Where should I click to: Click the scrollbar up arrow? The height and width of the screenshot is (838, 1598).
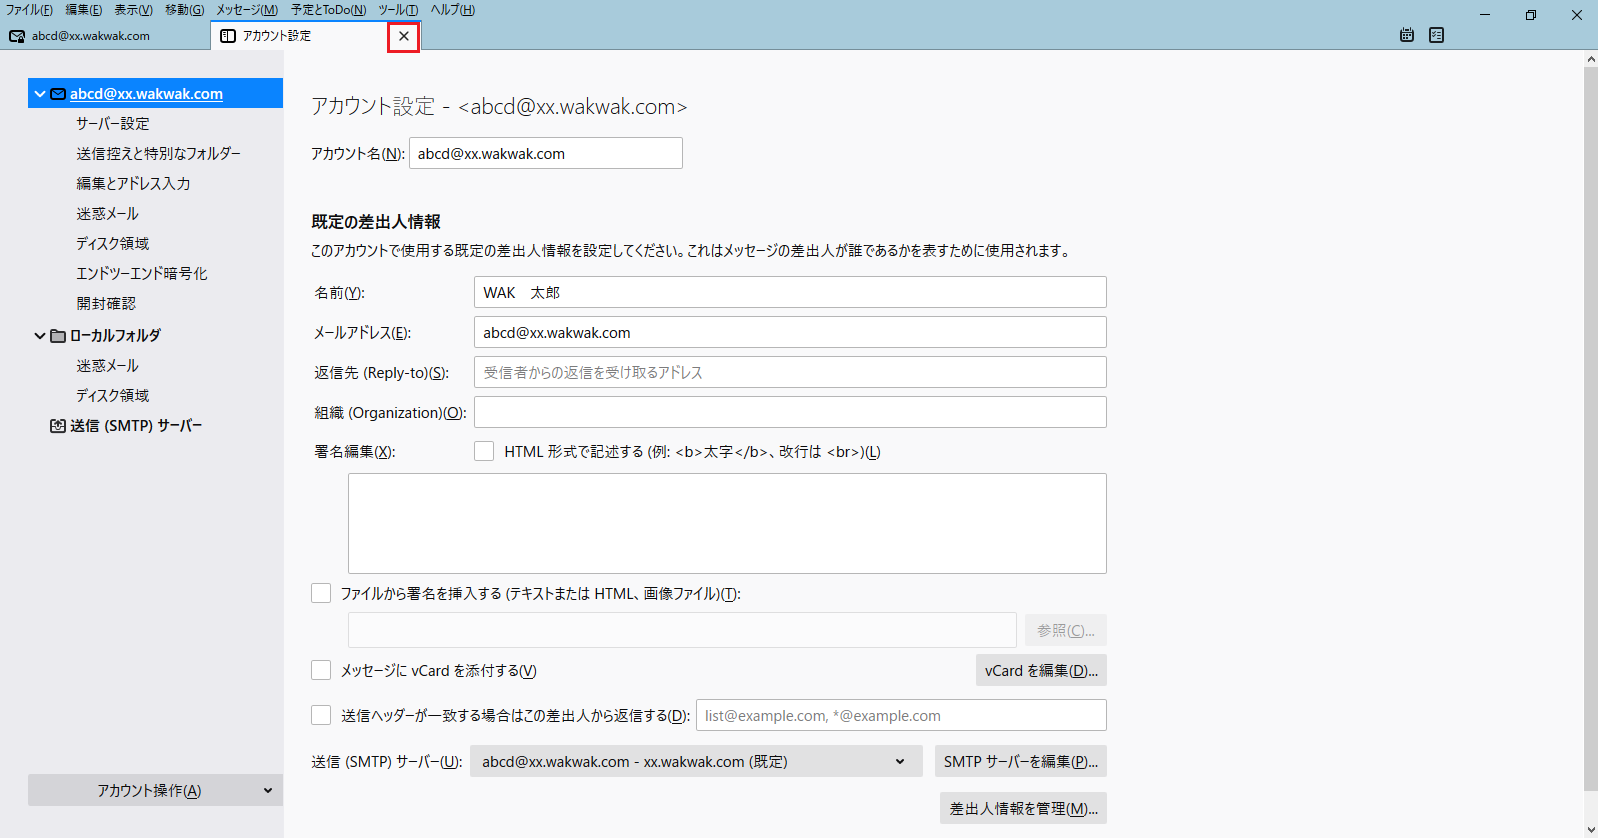(1591, 59)
